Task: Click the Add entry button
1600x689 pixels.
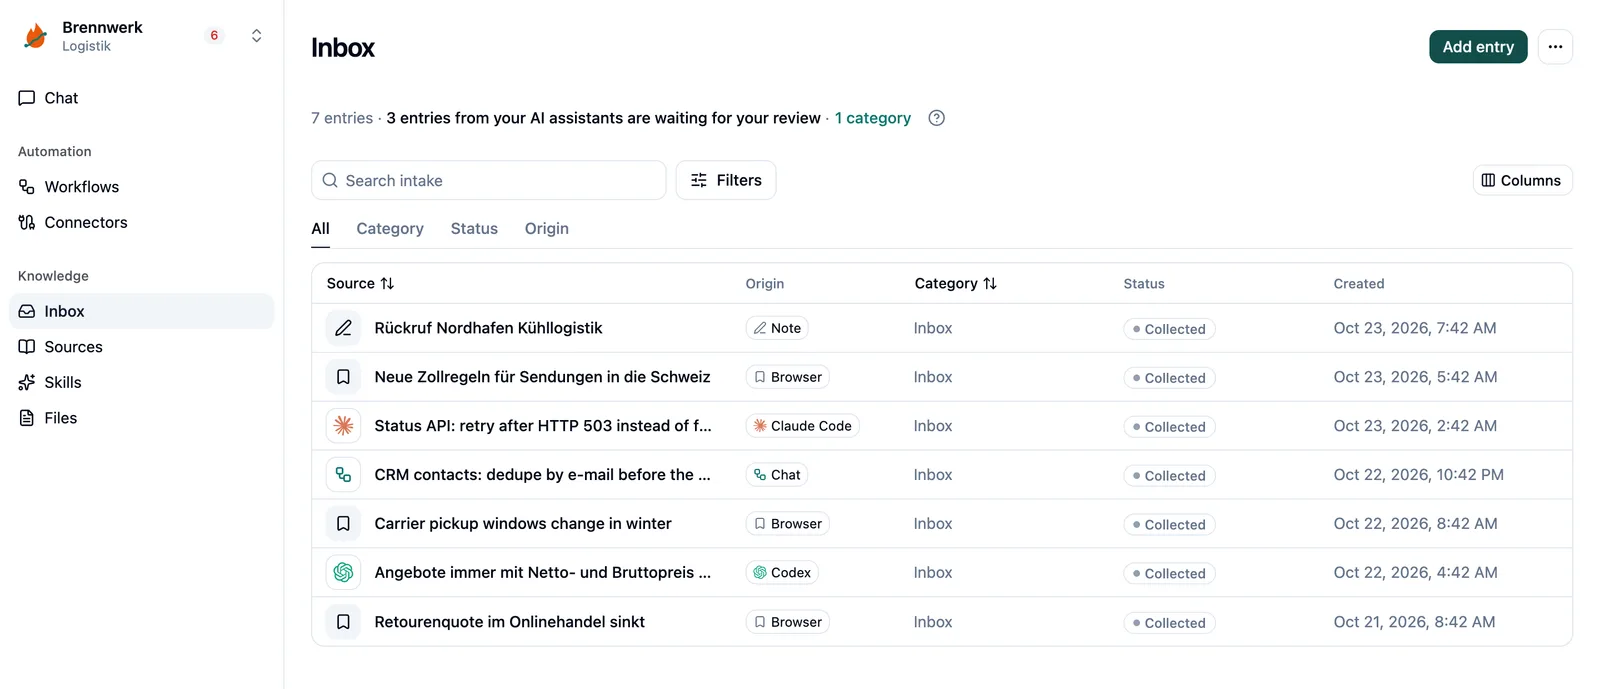Action: (x=1478, y=47)
